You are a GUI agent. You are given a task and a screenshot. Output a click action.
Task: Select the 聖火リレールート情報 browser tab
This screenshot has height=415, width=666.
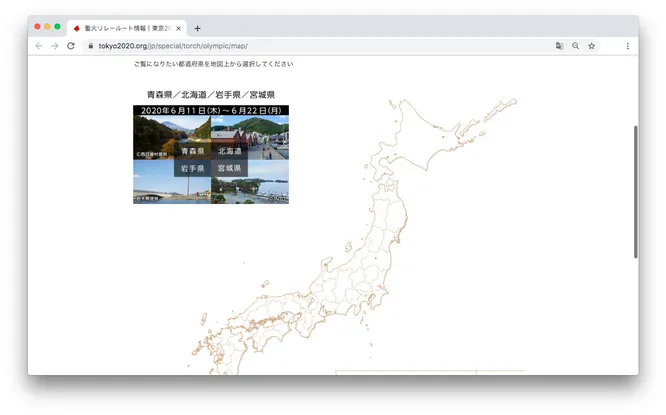tap(127, 28)
